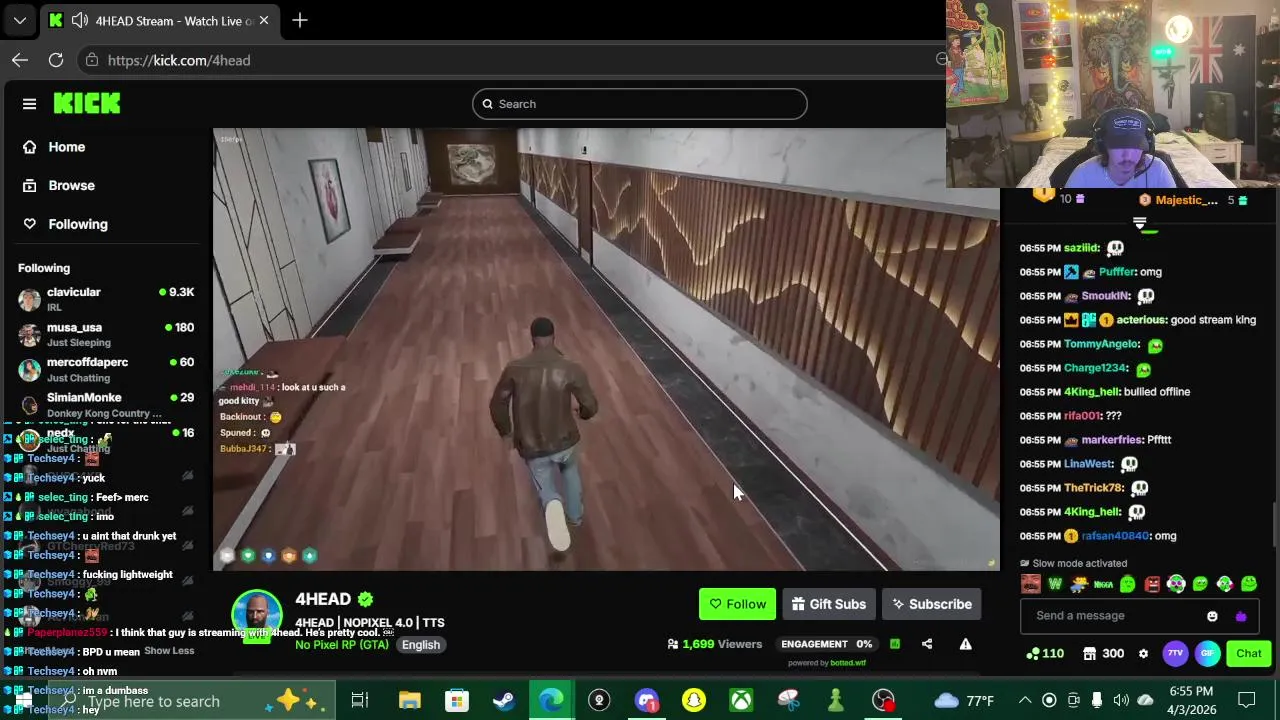The image size is (1280, 720).
Task: Open the GIF picker
Action: [1207, 654]
